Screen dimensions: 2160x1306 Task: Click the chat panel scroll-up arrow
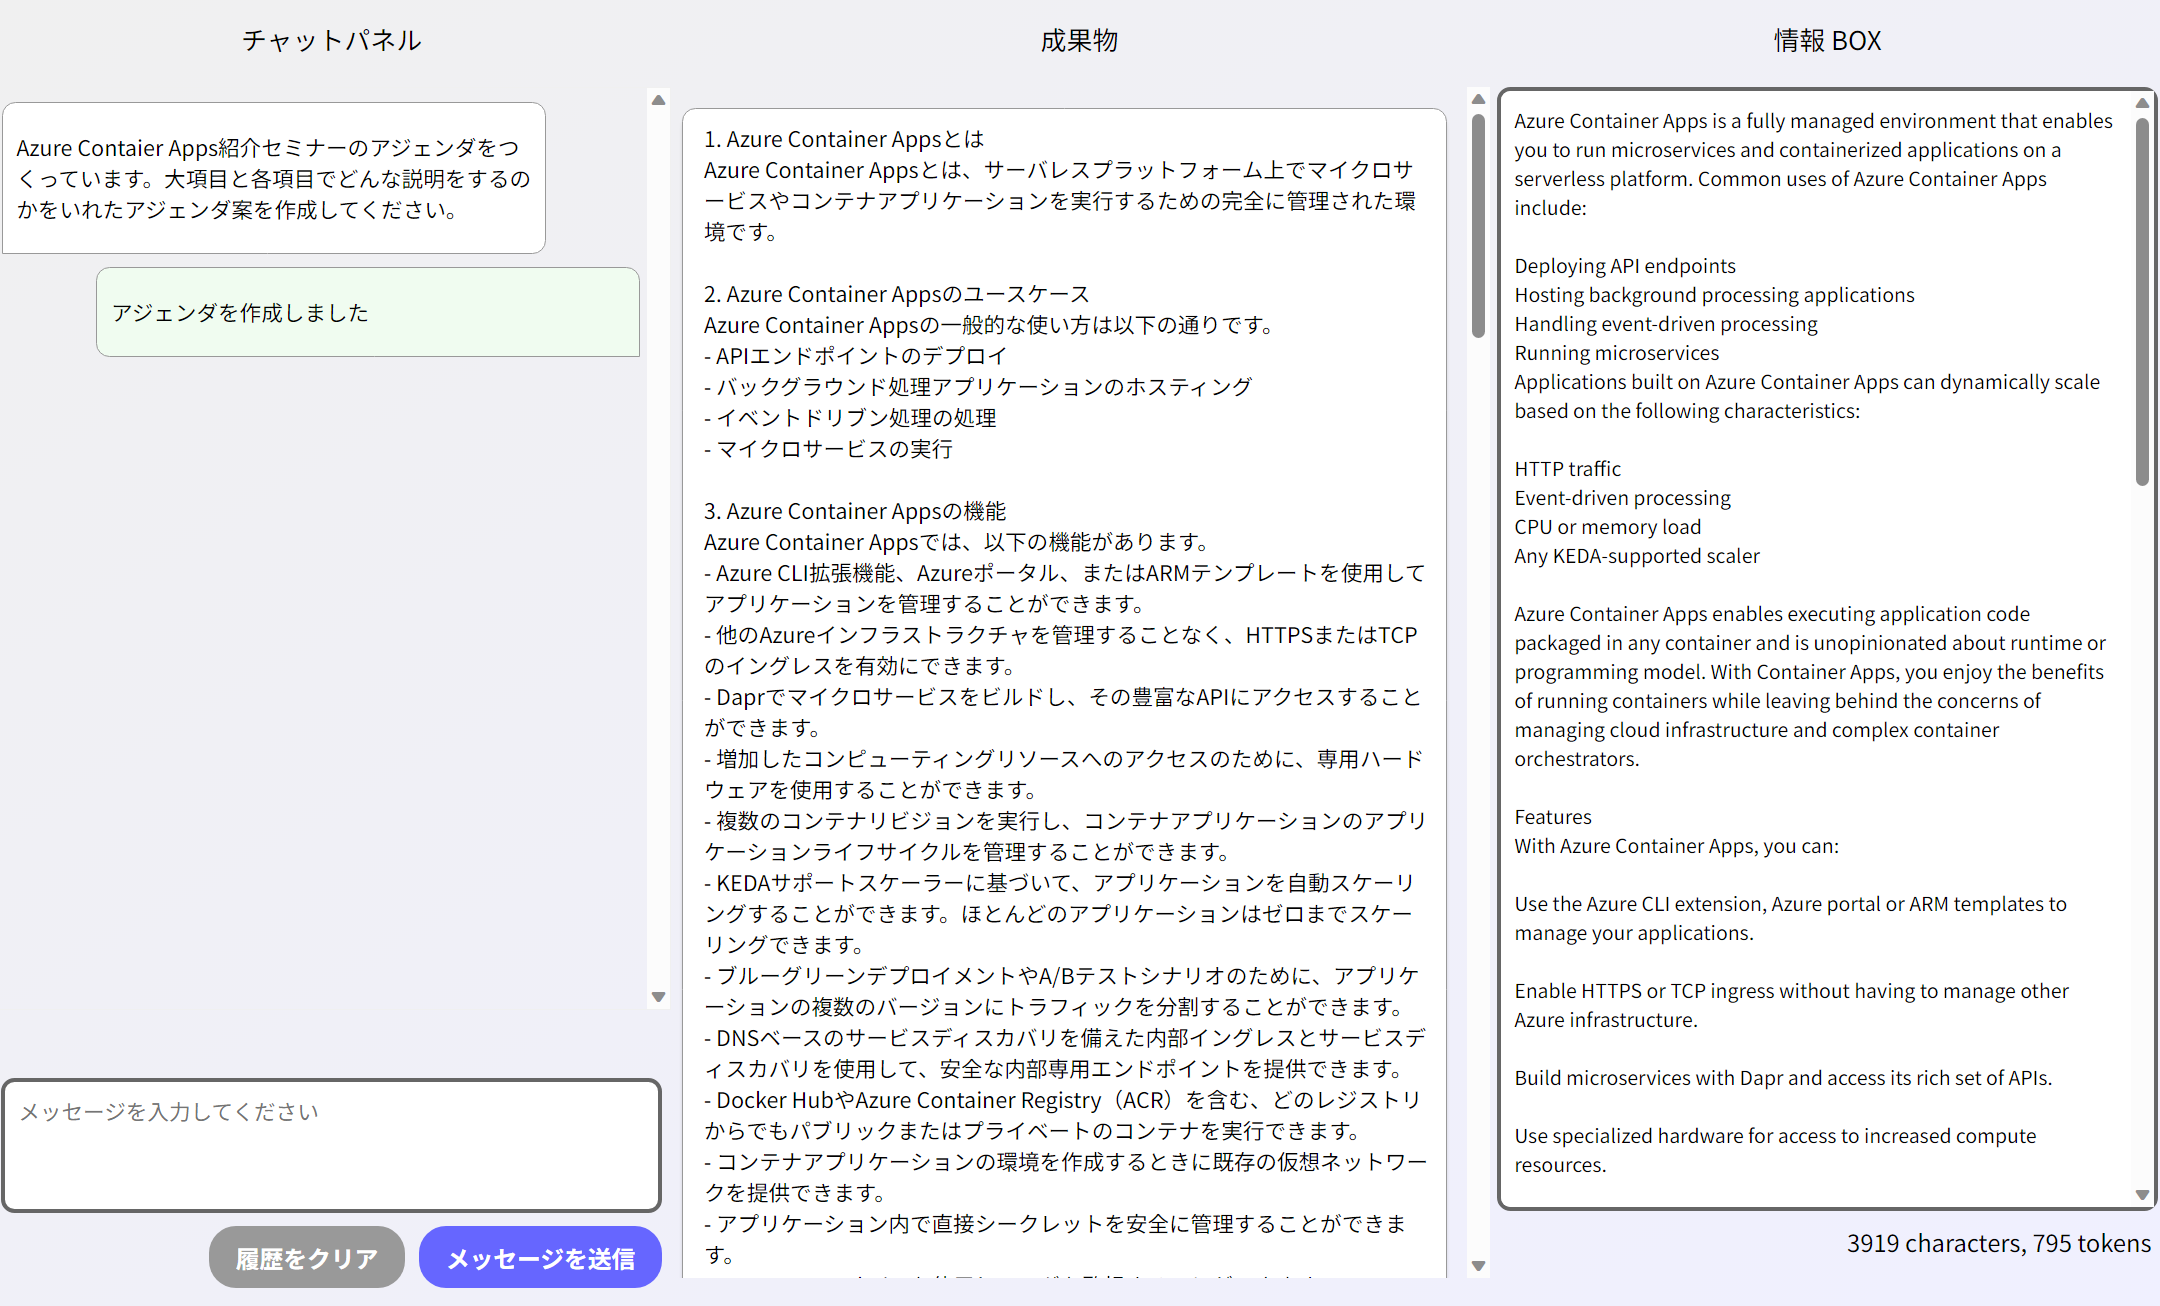[x=658, y=100]
